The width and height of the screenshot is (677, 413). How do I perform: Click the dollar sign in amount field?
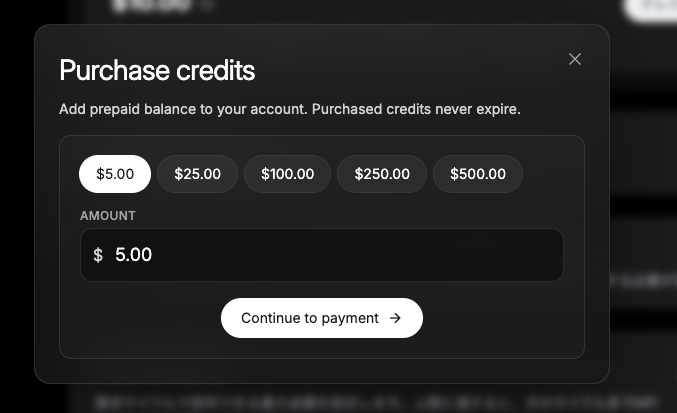point(98,255)
